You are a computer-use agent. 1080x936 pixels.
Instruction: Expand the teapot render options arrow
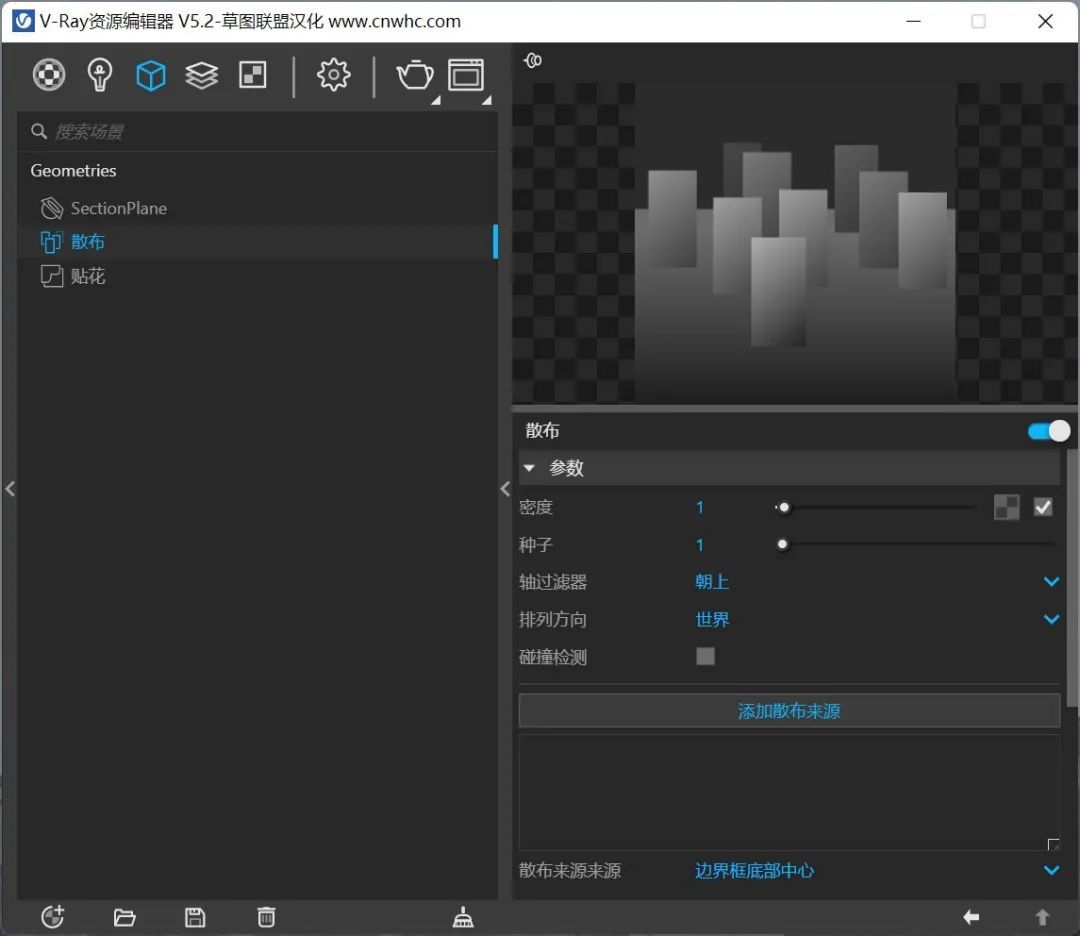click(436, 101)
